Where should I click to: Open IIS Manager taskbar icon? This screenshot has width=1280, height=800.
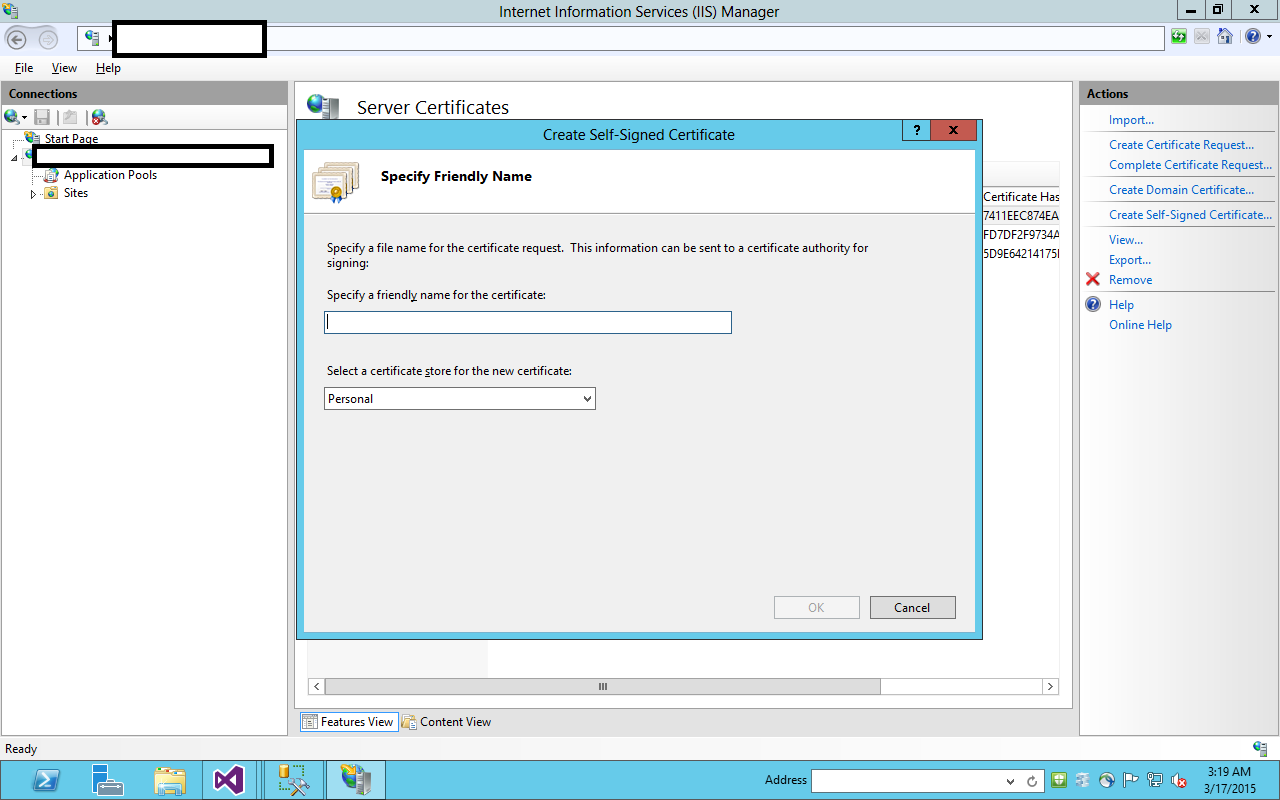[356, 780]
